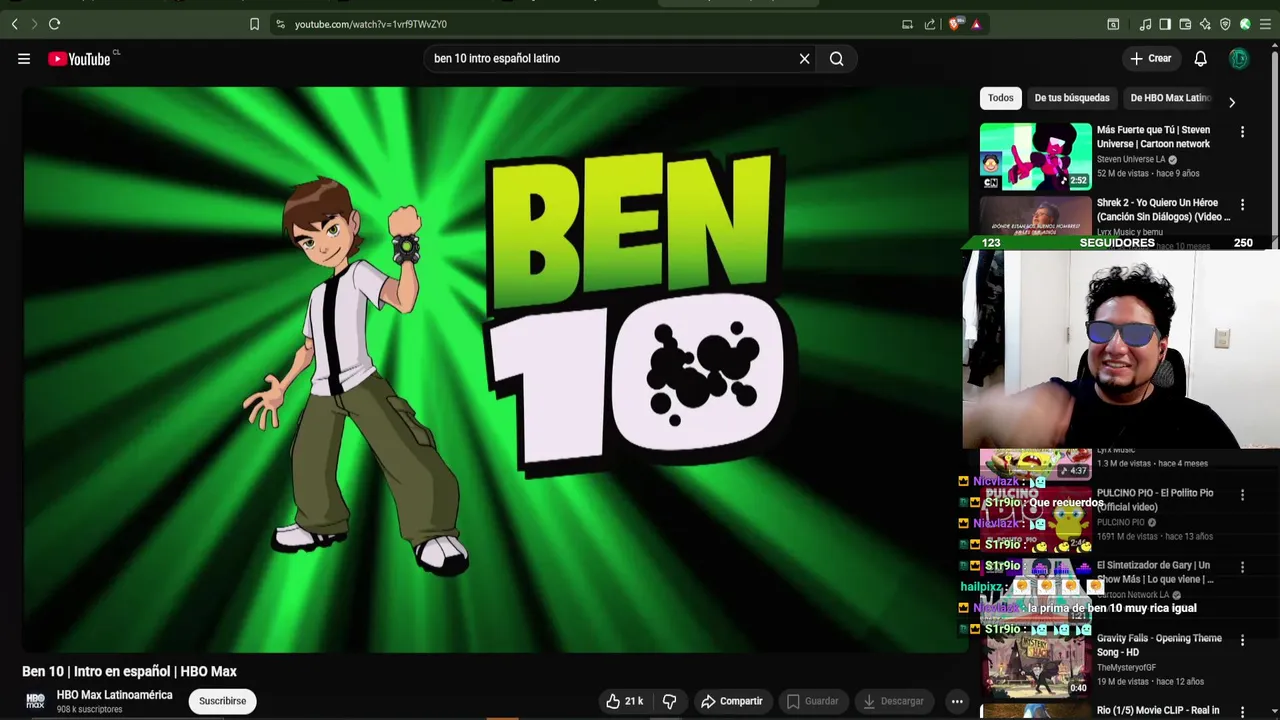Open Shrek 2 Yo Quiero Un Héroe title

1164,210
